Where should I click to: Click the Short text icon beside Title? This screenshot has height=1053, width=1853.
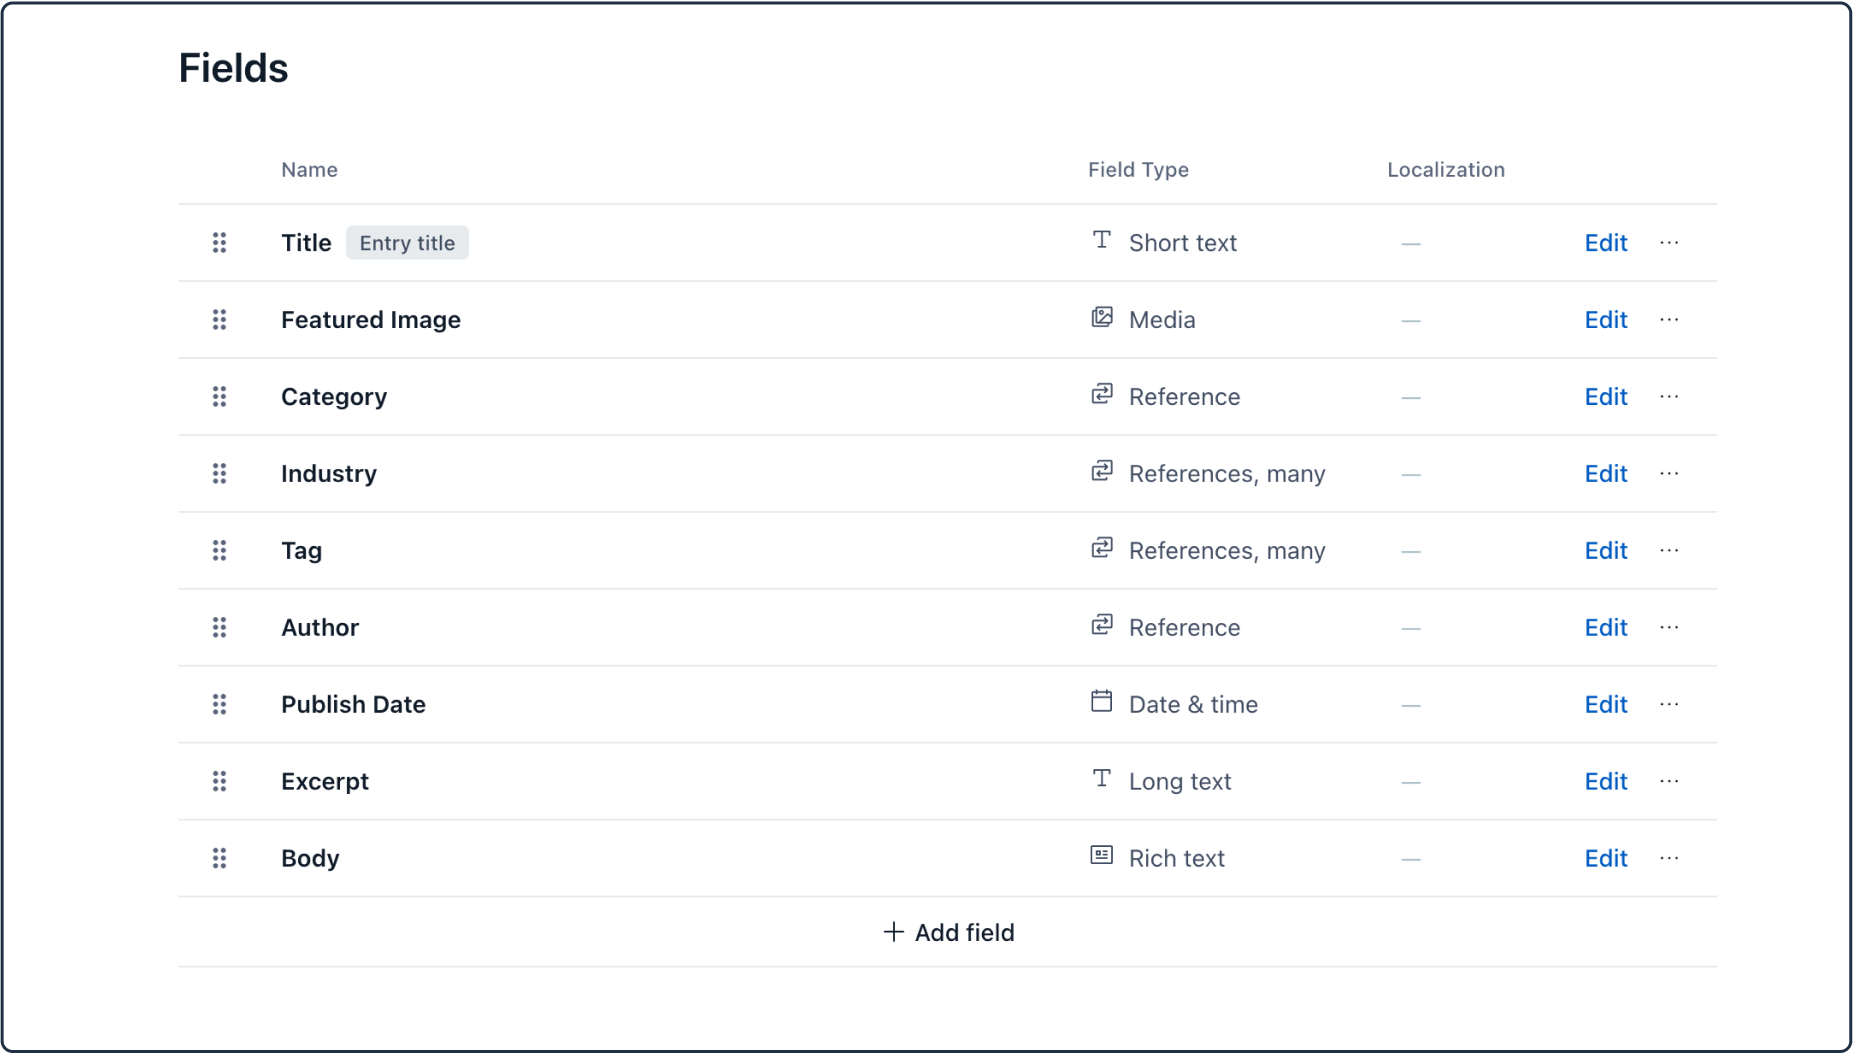coord(1101,241)
